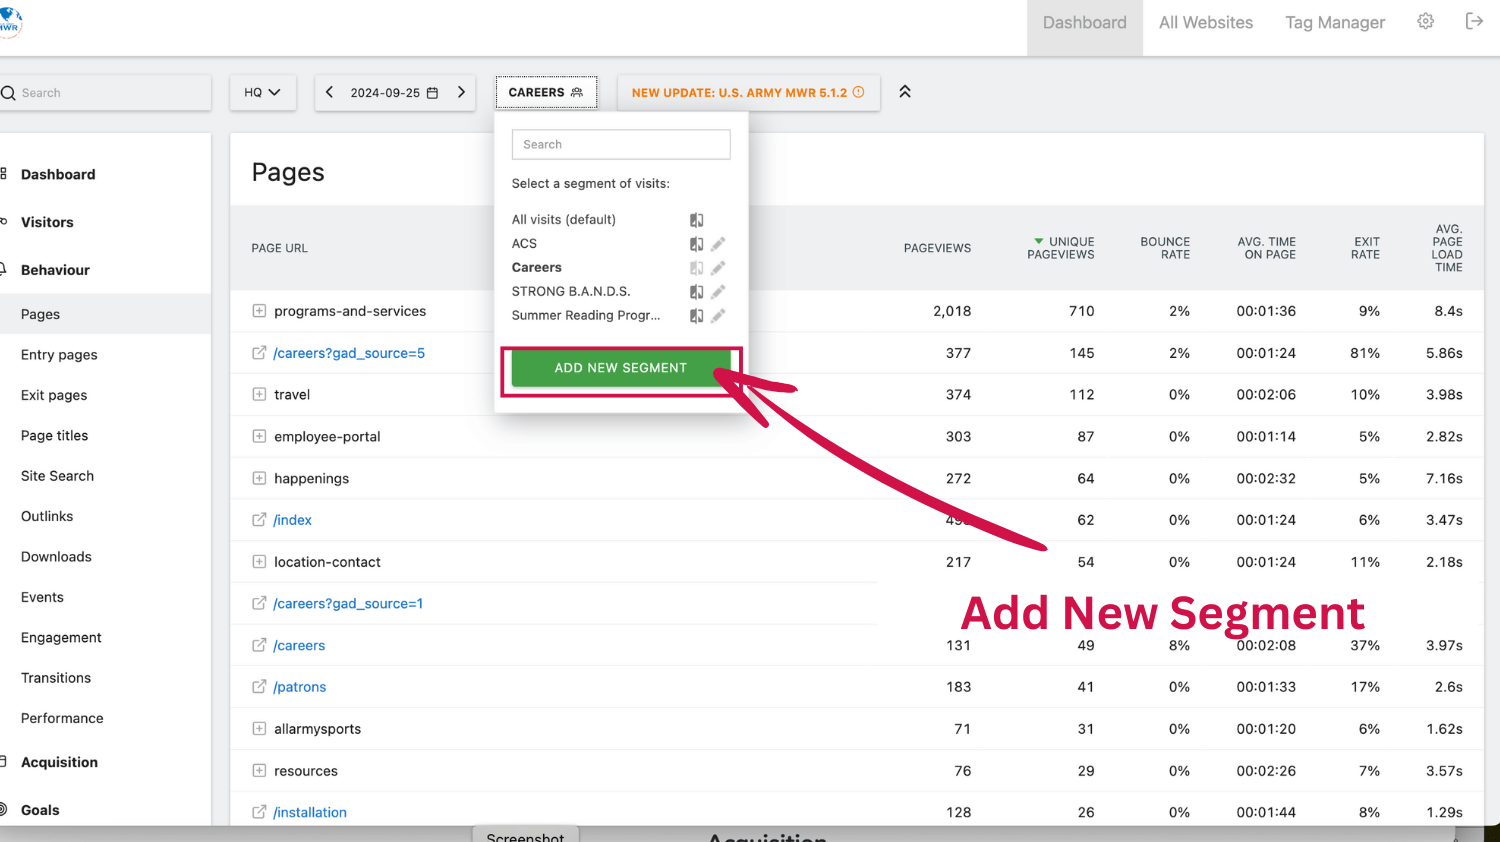The height and width of the screenshot is (842, 1500).
Task: Open the Goals sidebar section
Action: click(40, 810)
